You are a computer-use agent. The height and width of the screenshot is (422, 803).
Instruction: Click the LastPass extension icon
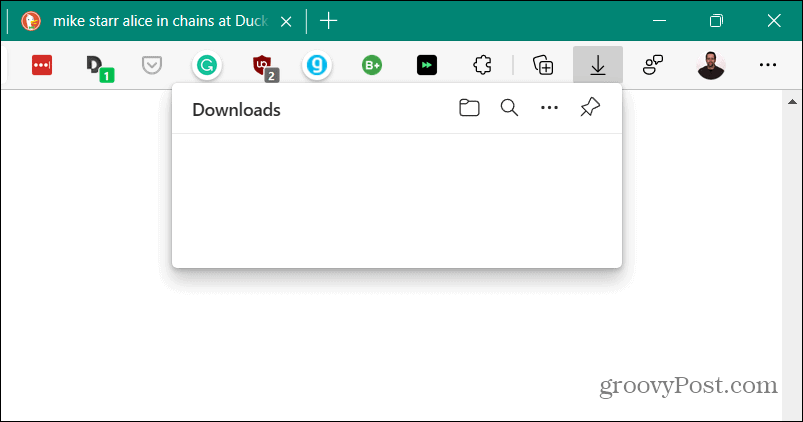click(41, 65)
